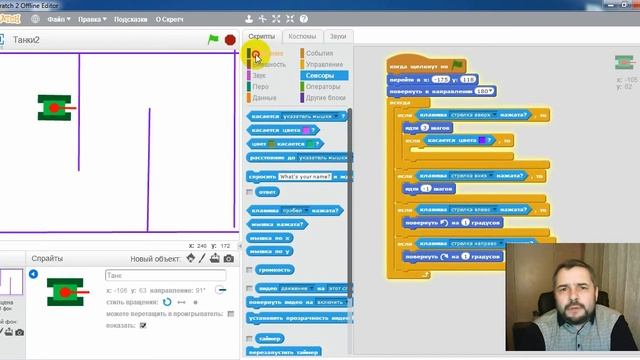Screen dimensions: 640x360
Task: Click the 'перезапустить таймер' block
Action: pos(284,352)
